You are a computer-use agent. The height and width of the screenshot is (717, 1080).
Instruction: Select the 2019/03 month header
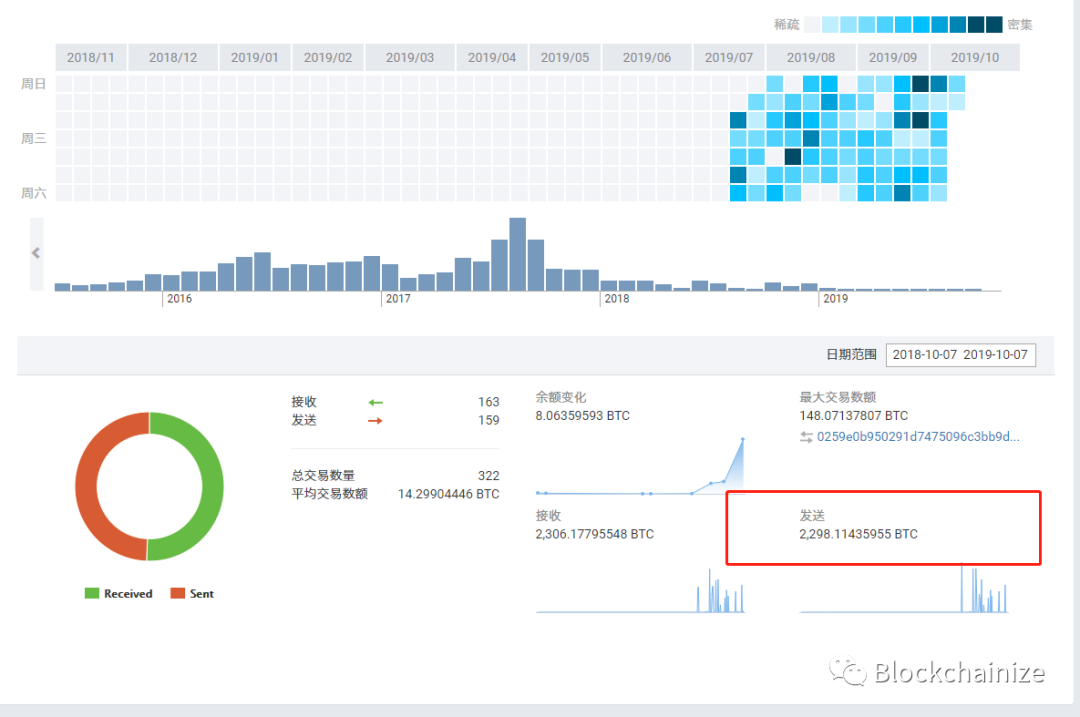(410, 58)
